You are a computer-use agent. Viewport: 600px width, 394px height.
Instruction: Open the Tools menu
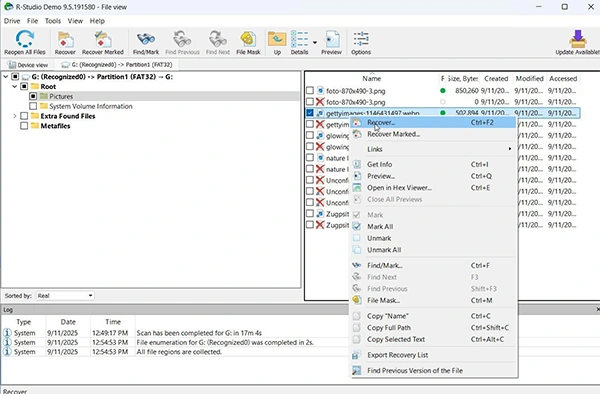coord(53,21)
